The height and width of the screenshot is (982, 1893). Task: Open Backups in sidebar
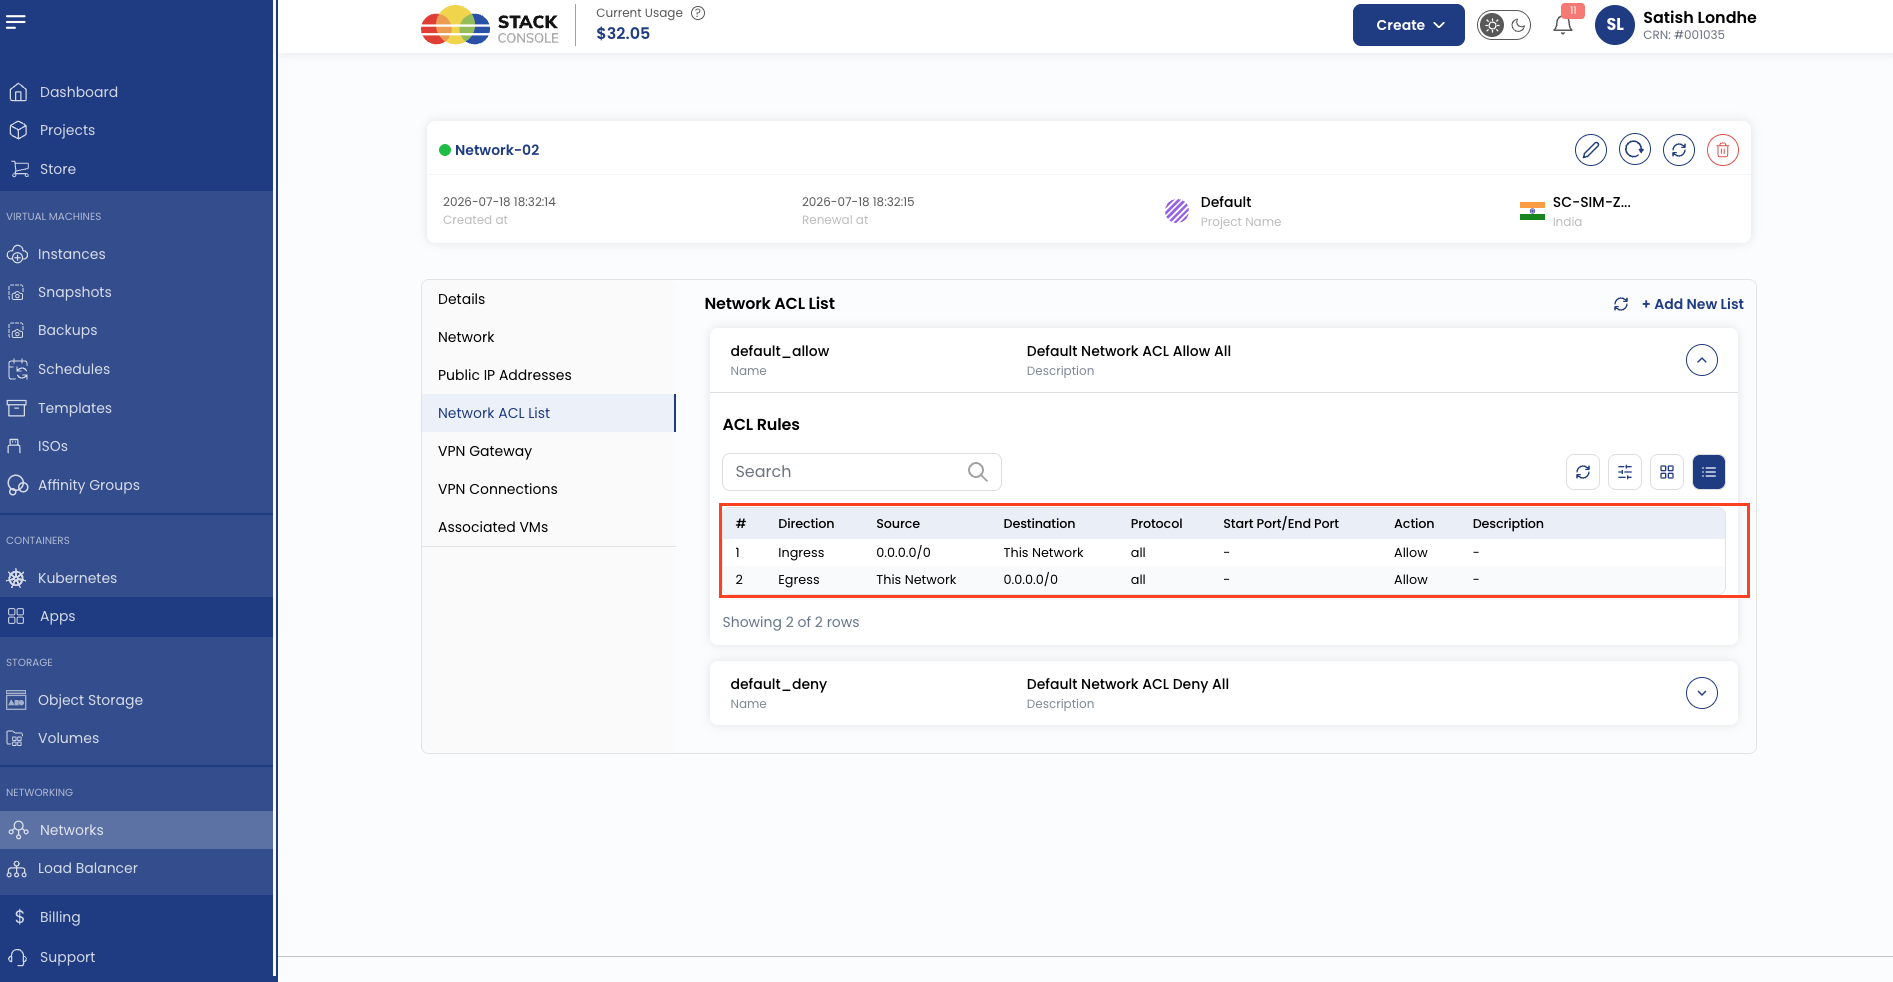(x=136, y=330)
